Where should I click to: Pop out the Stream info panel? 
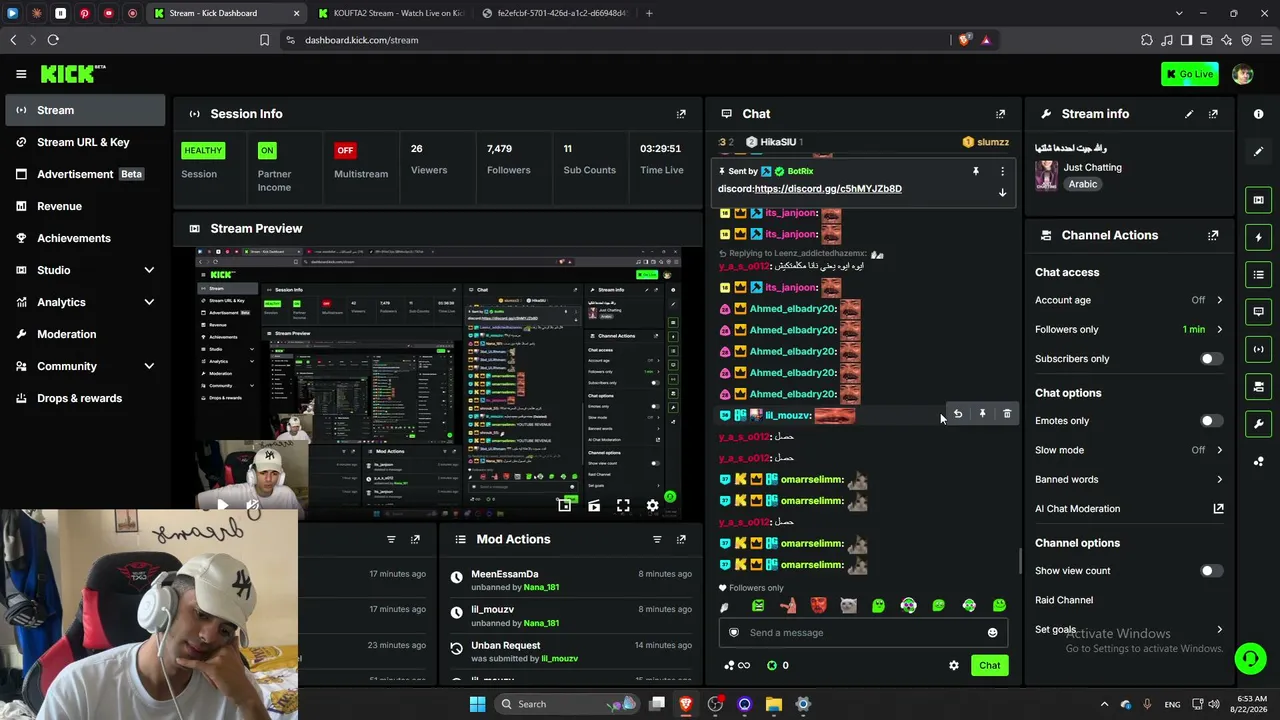[1213, 114]
